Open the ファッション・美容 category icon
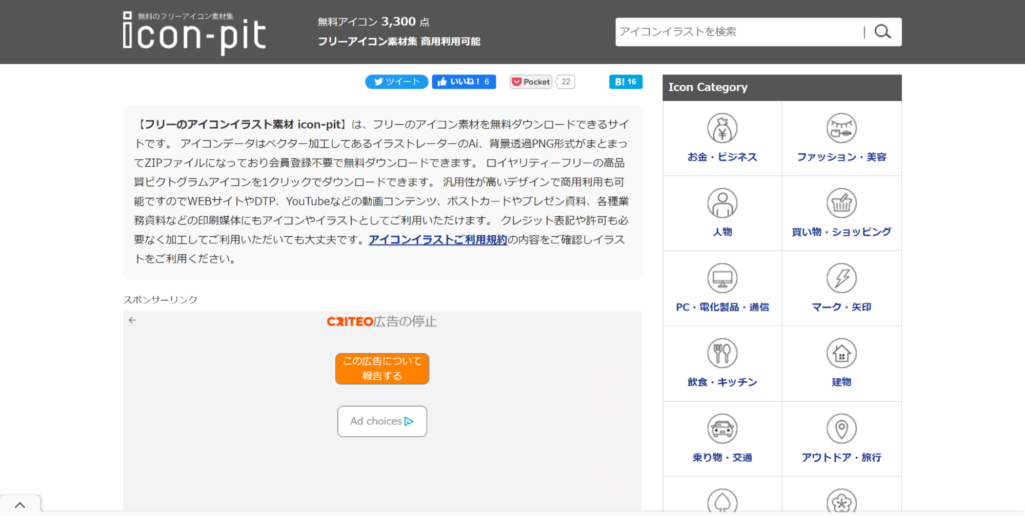Image resolution: width=1025 pixels, height=516 pixels. (x=841, y=129)
